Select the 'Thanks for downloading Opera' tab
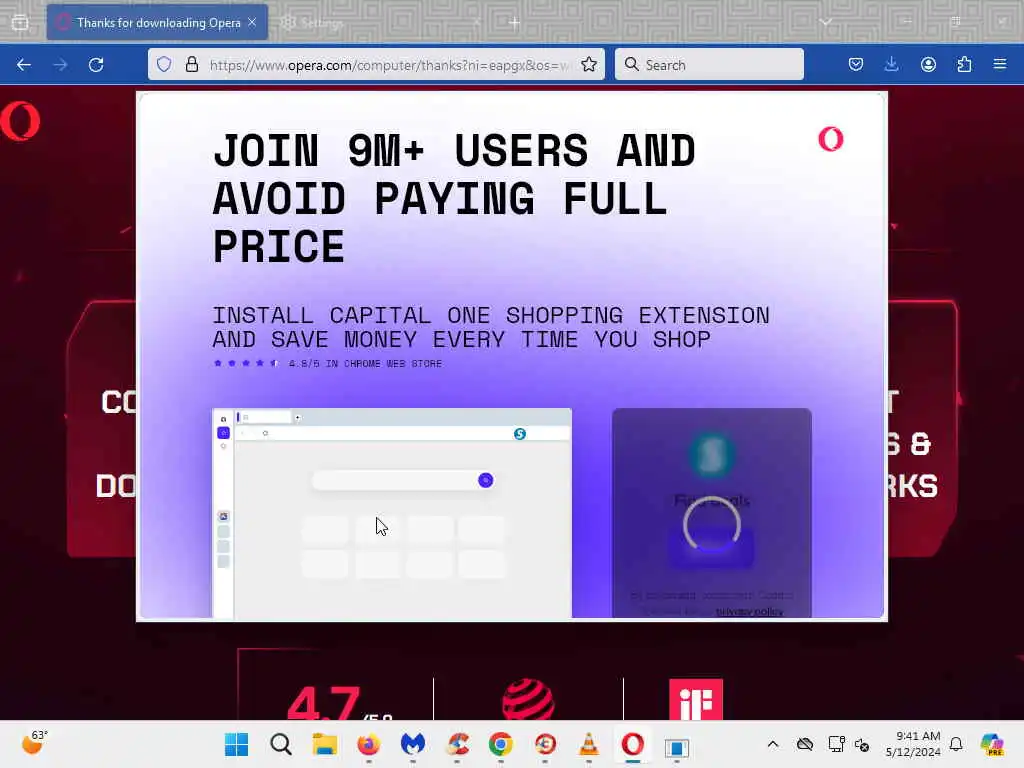1024x768 pixels. [157, 22]
